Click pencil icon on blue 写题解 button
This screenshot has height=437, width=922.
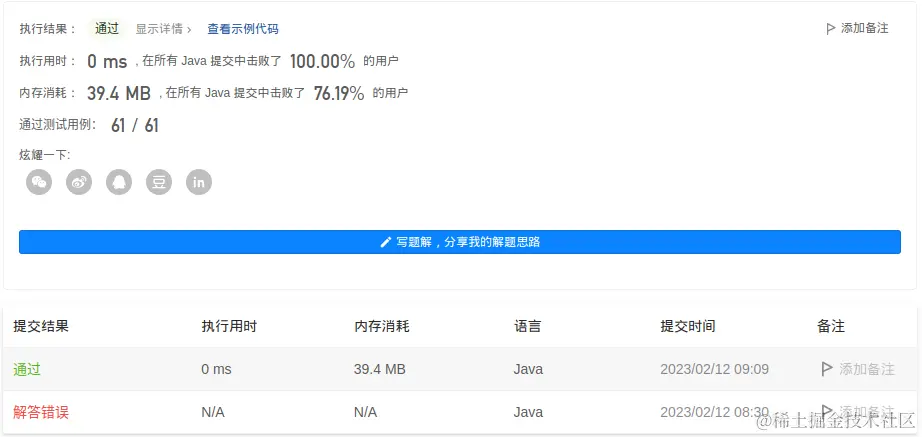(x=386, y=242)
